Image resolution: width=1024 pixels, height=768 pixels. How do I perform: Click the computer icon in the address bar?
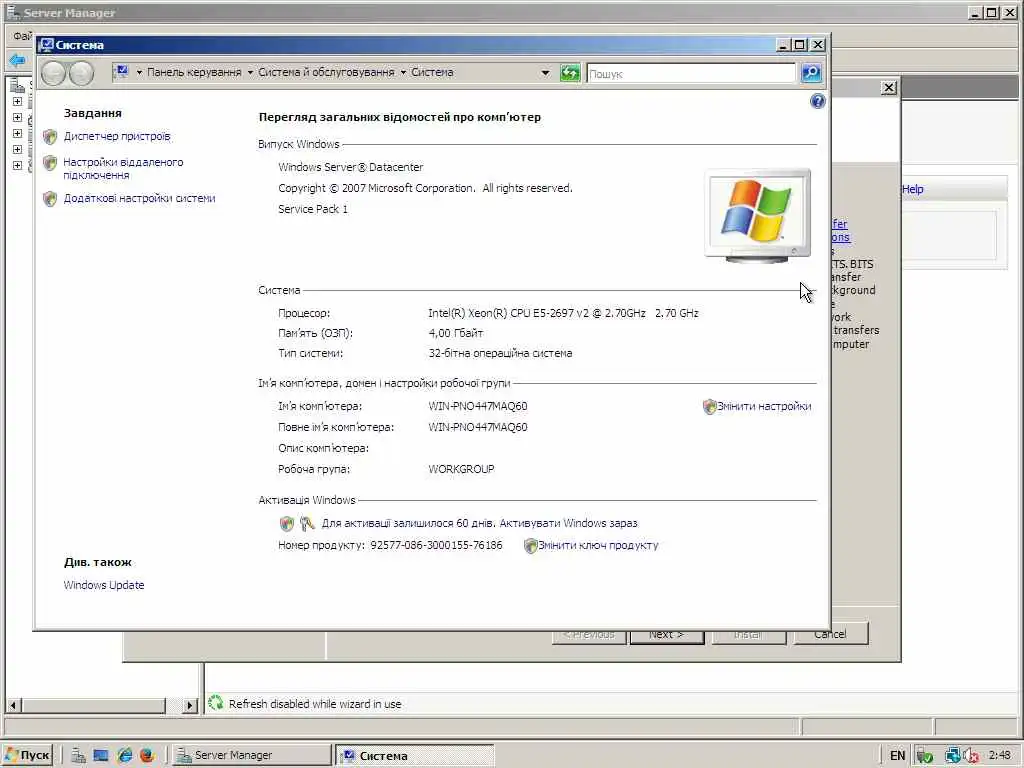[121, 72]
